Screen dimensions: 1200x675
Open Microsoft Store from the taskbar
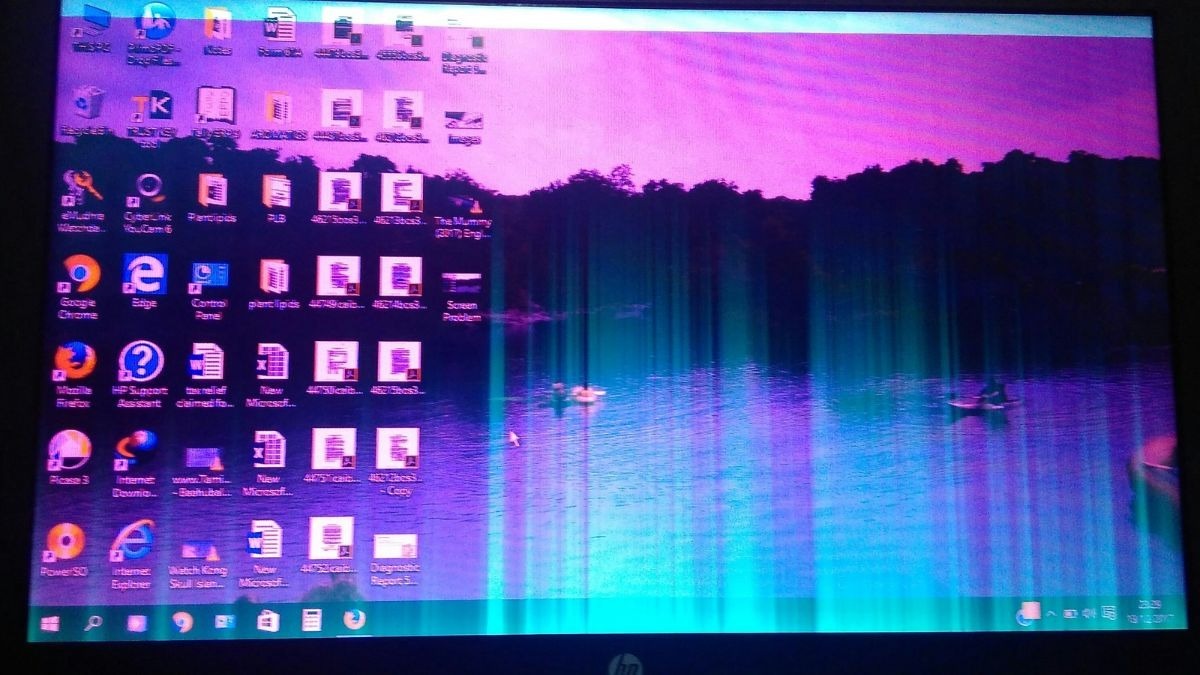(x=268, y=621)
